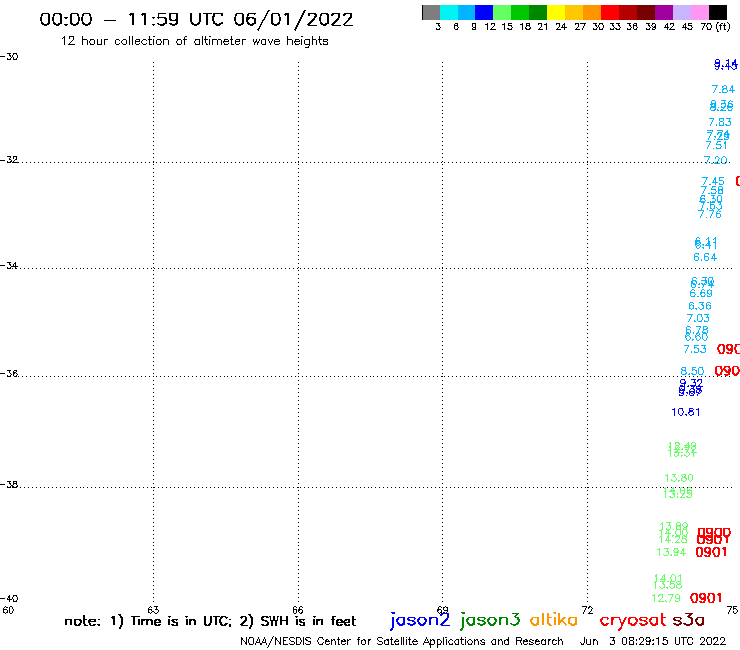Click the '24' label under the color bar
740x650 pixels.
click(561, 27)
